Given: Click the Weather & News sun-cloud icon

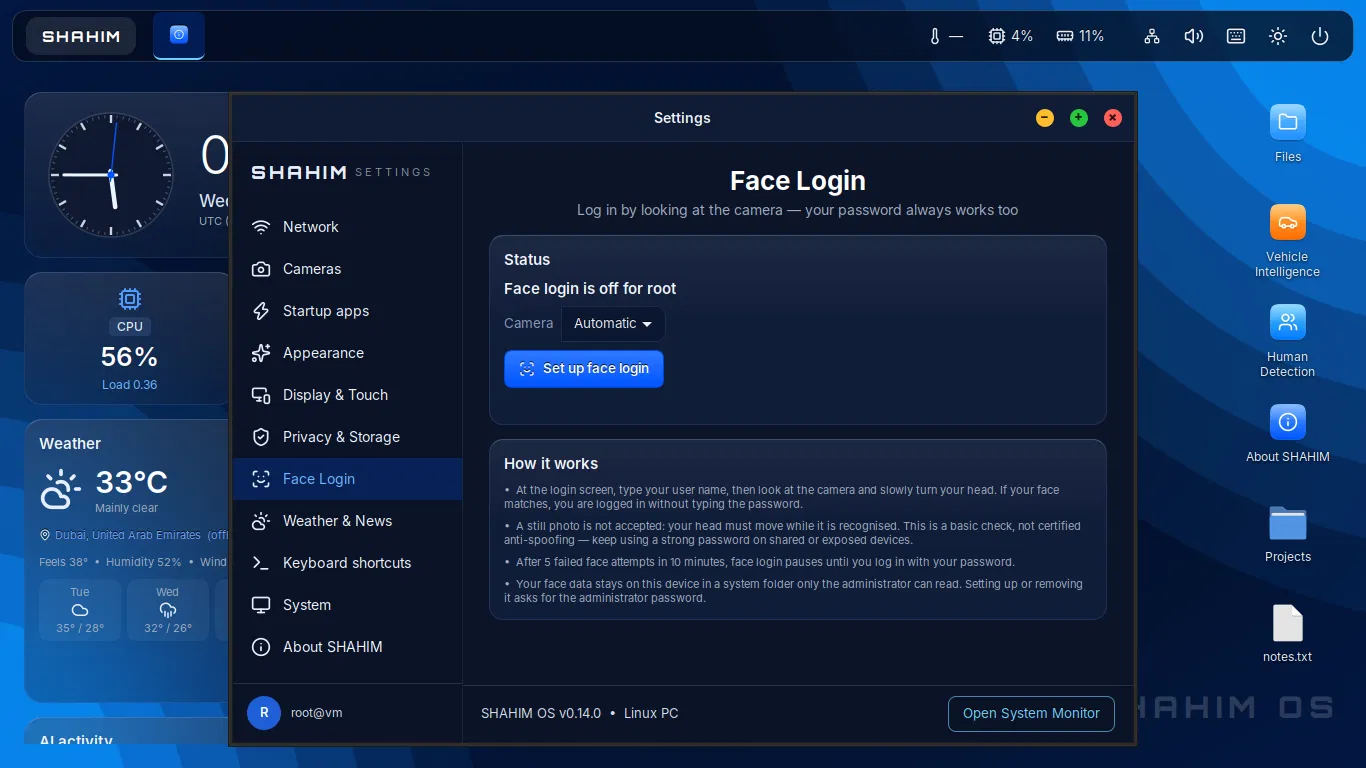Looking at the screenshot, I should [x=261, y=521].
